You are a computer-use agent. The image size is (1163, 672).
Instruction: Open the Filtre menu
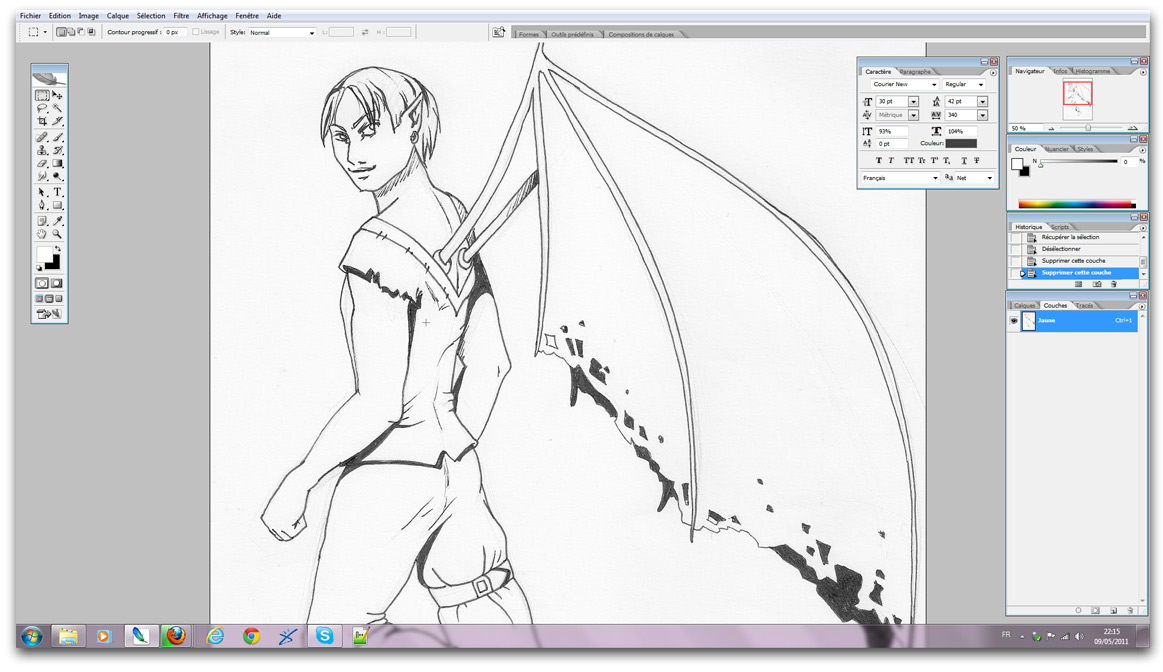tap(181, 16)
